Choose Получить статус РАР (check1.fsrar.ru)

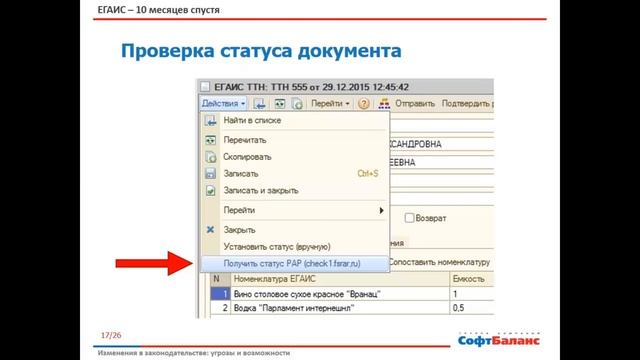point(295,264)
